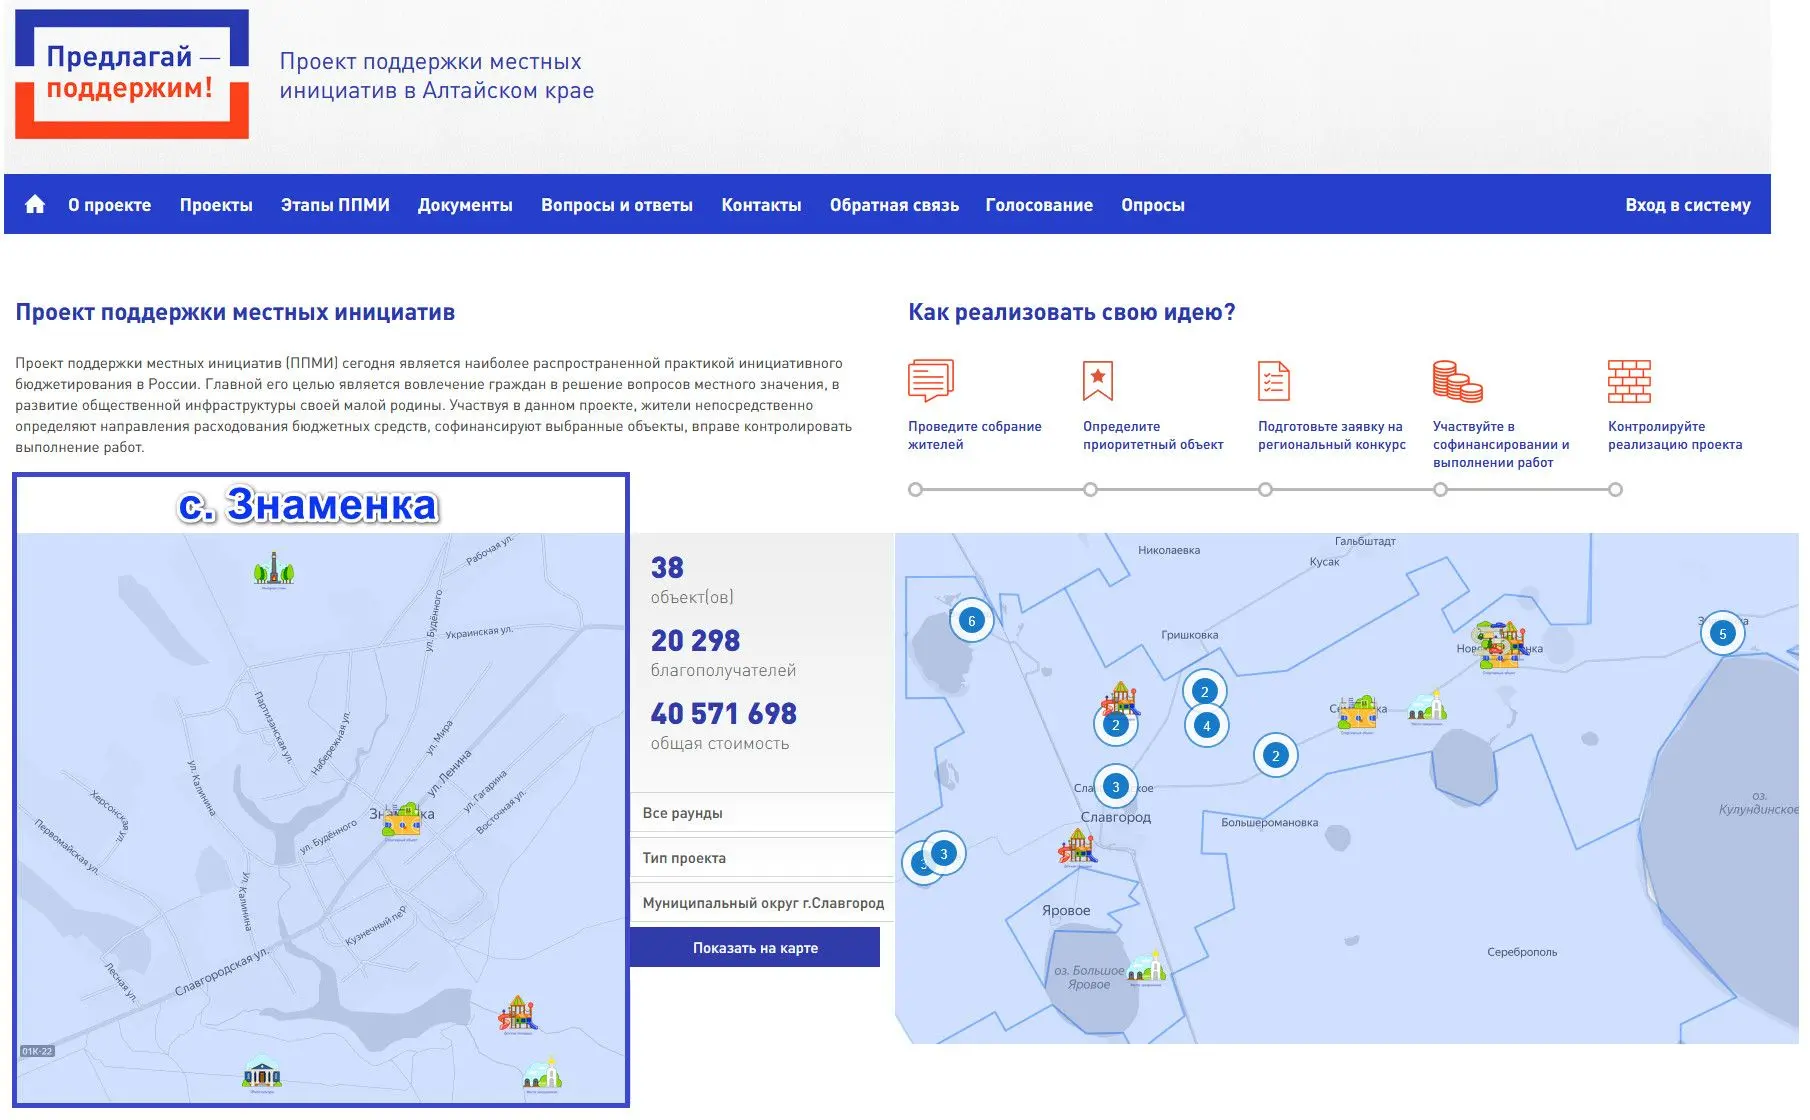The height and width of the screenshot is (1120, 1810).
Task: Open the 'Тип проекта' dropdown
Action: [x=762, y=858]
